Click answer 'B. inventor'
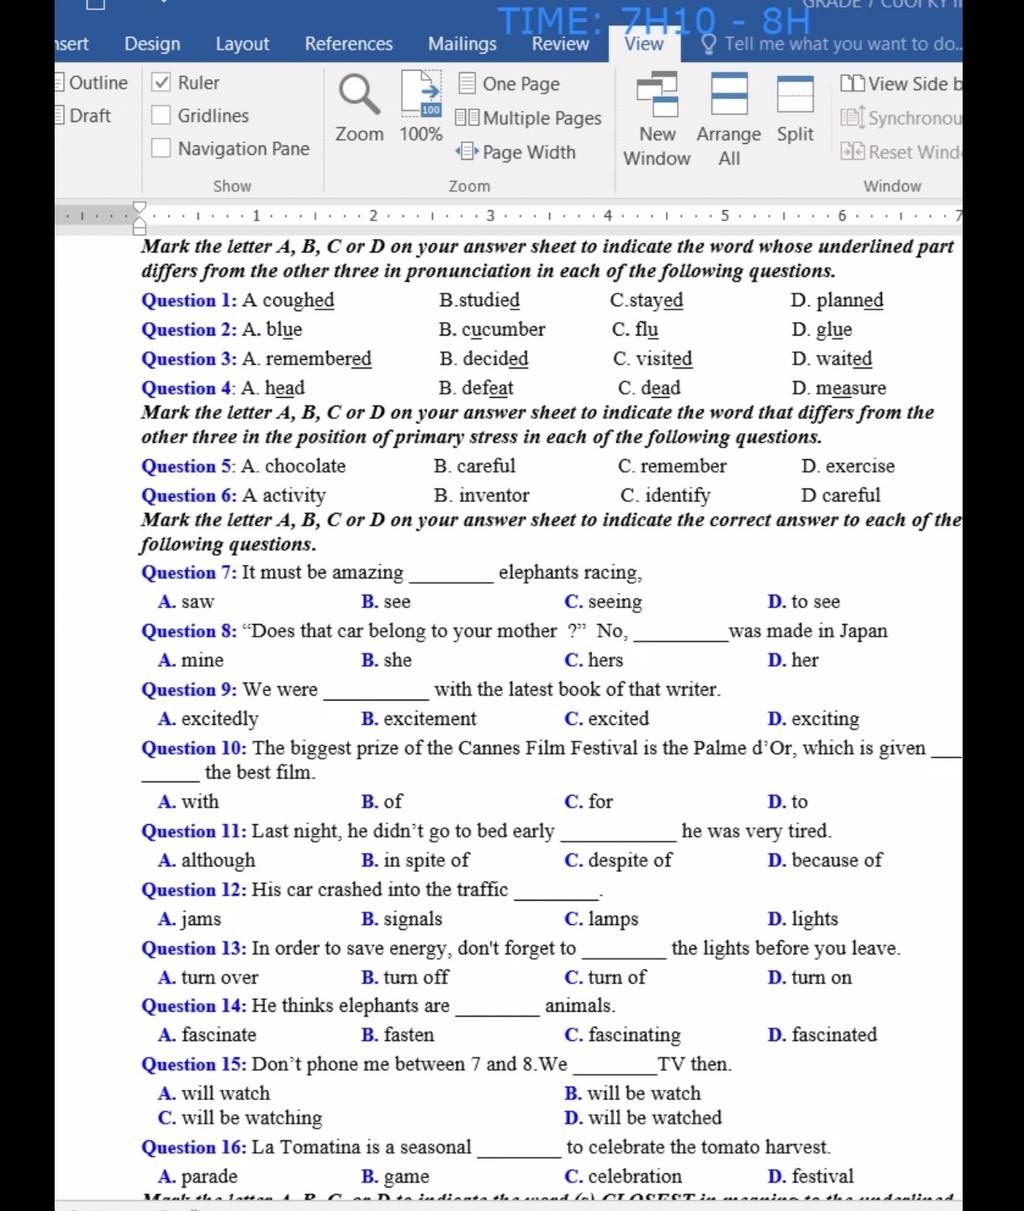 (x=481, y=495)
